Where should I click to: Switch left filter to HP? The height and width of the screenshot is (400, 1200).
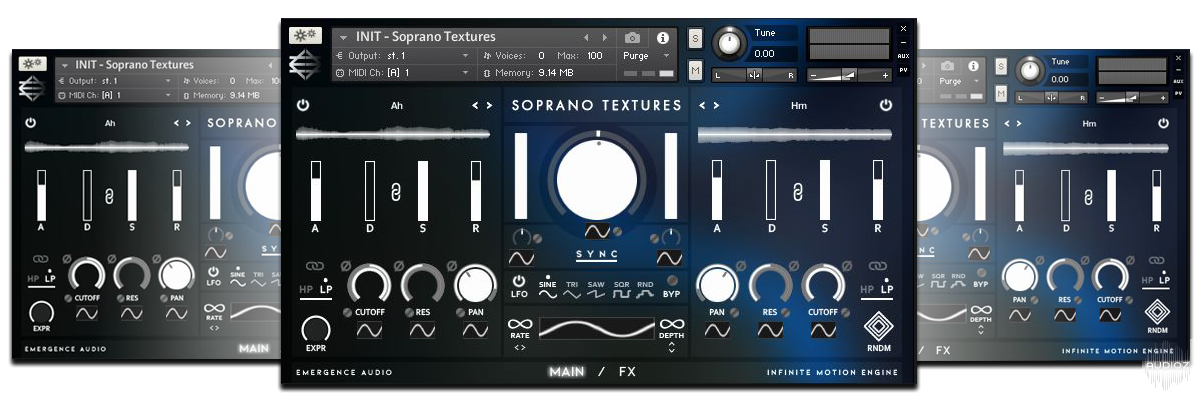(x=307, y=290)
